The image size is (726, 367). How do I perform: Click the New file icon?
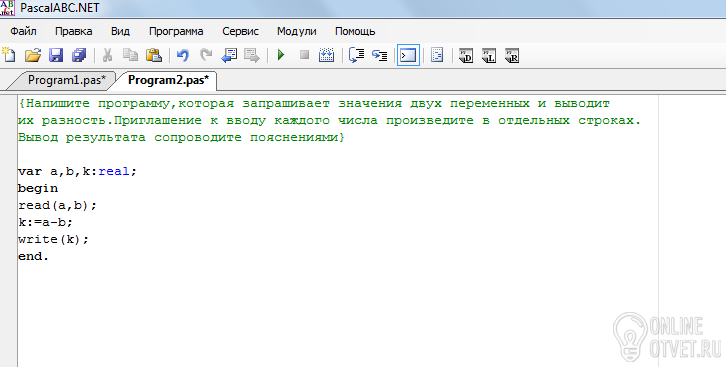pos(9,55)
